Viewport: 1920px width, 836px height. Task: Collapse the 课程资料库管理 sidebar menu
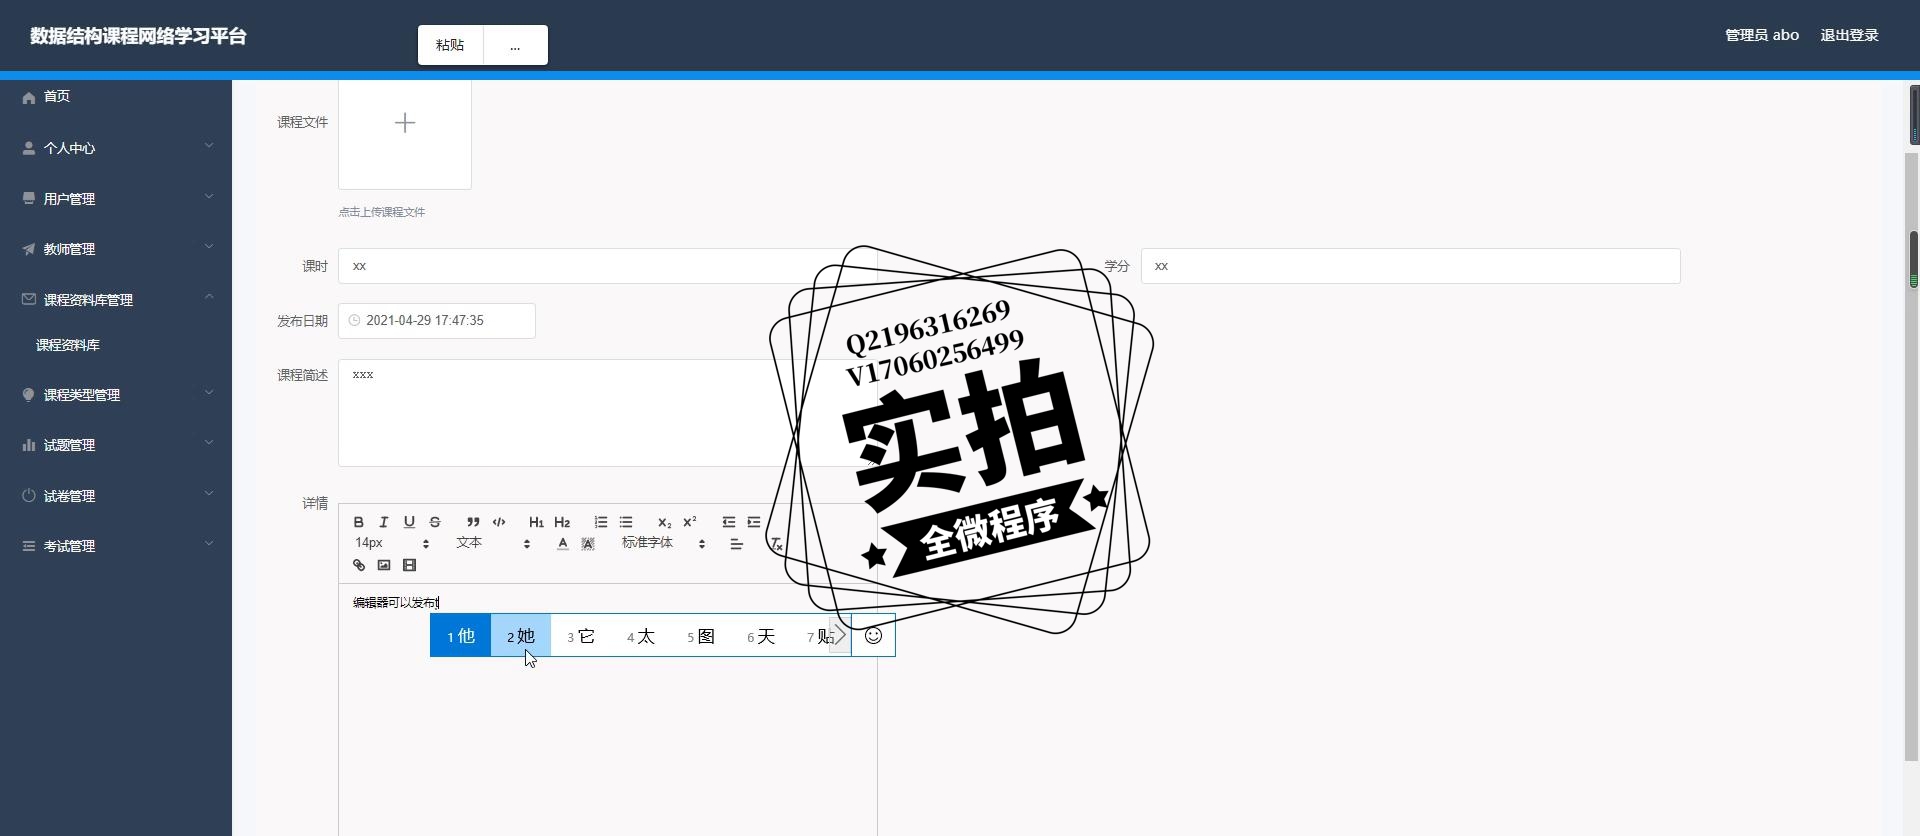tap(116, 300)
